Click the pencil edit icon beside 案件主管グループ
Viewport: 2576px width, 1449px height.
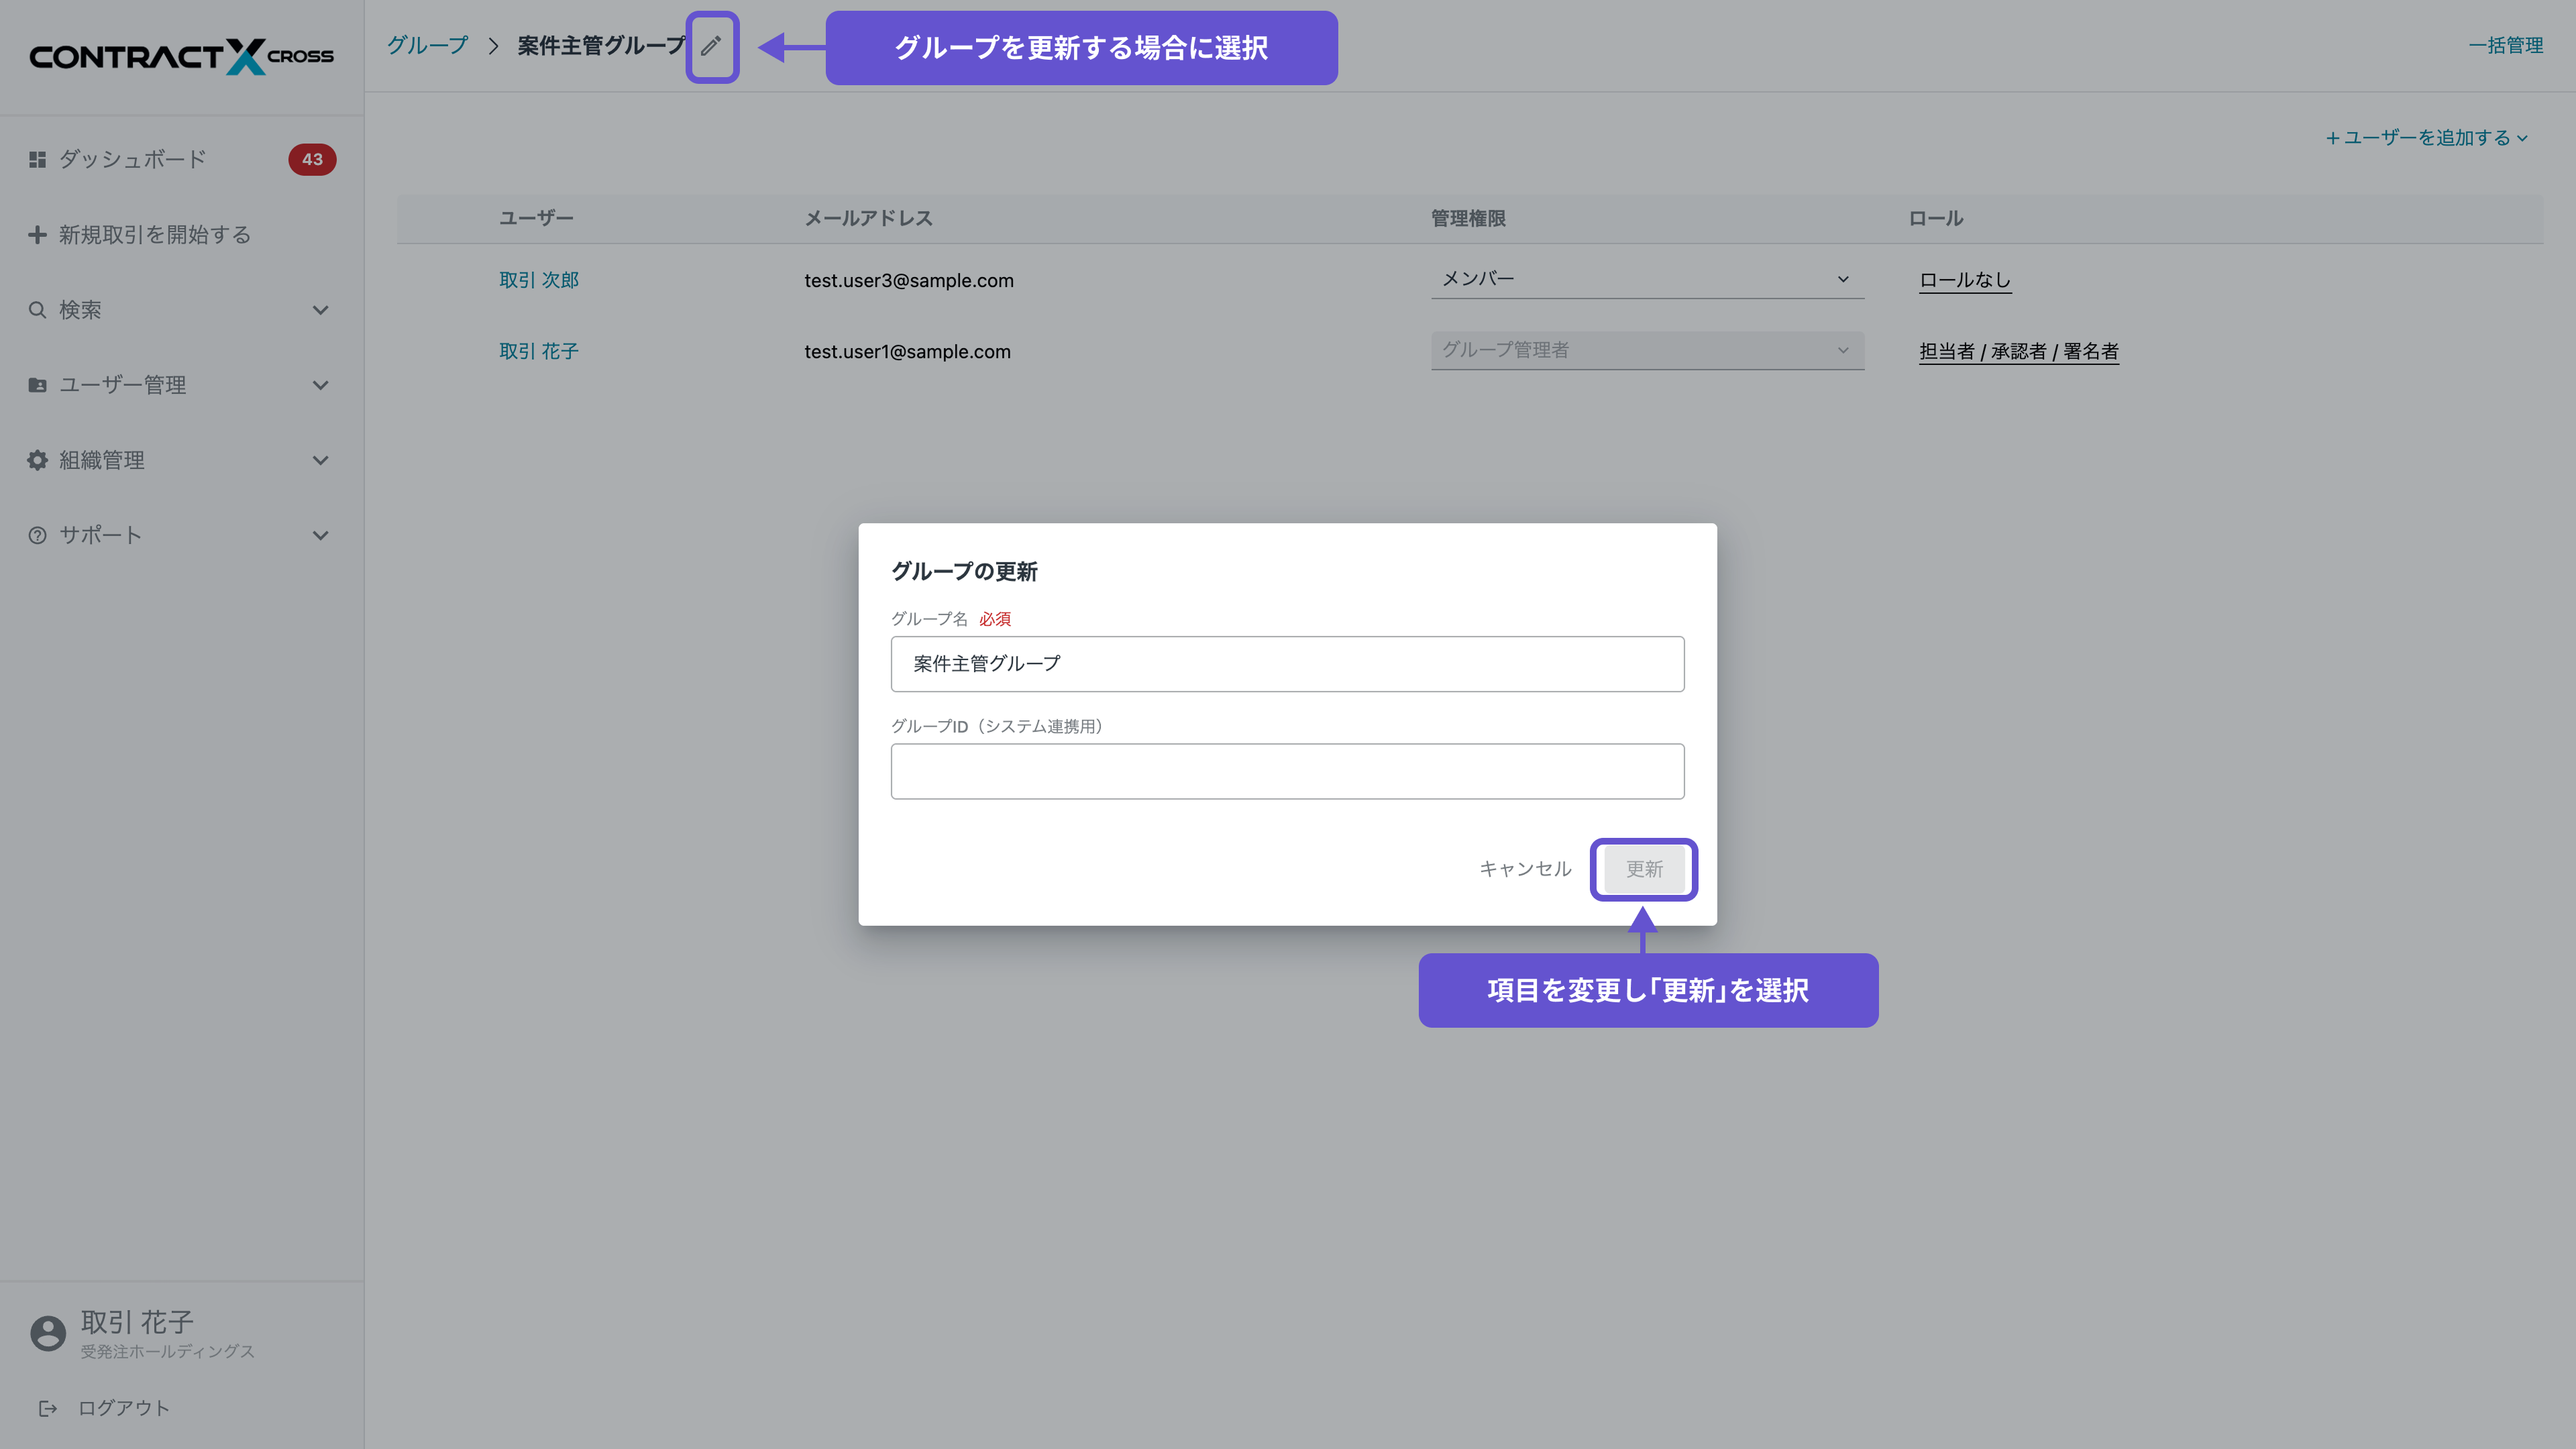[710, 46]
